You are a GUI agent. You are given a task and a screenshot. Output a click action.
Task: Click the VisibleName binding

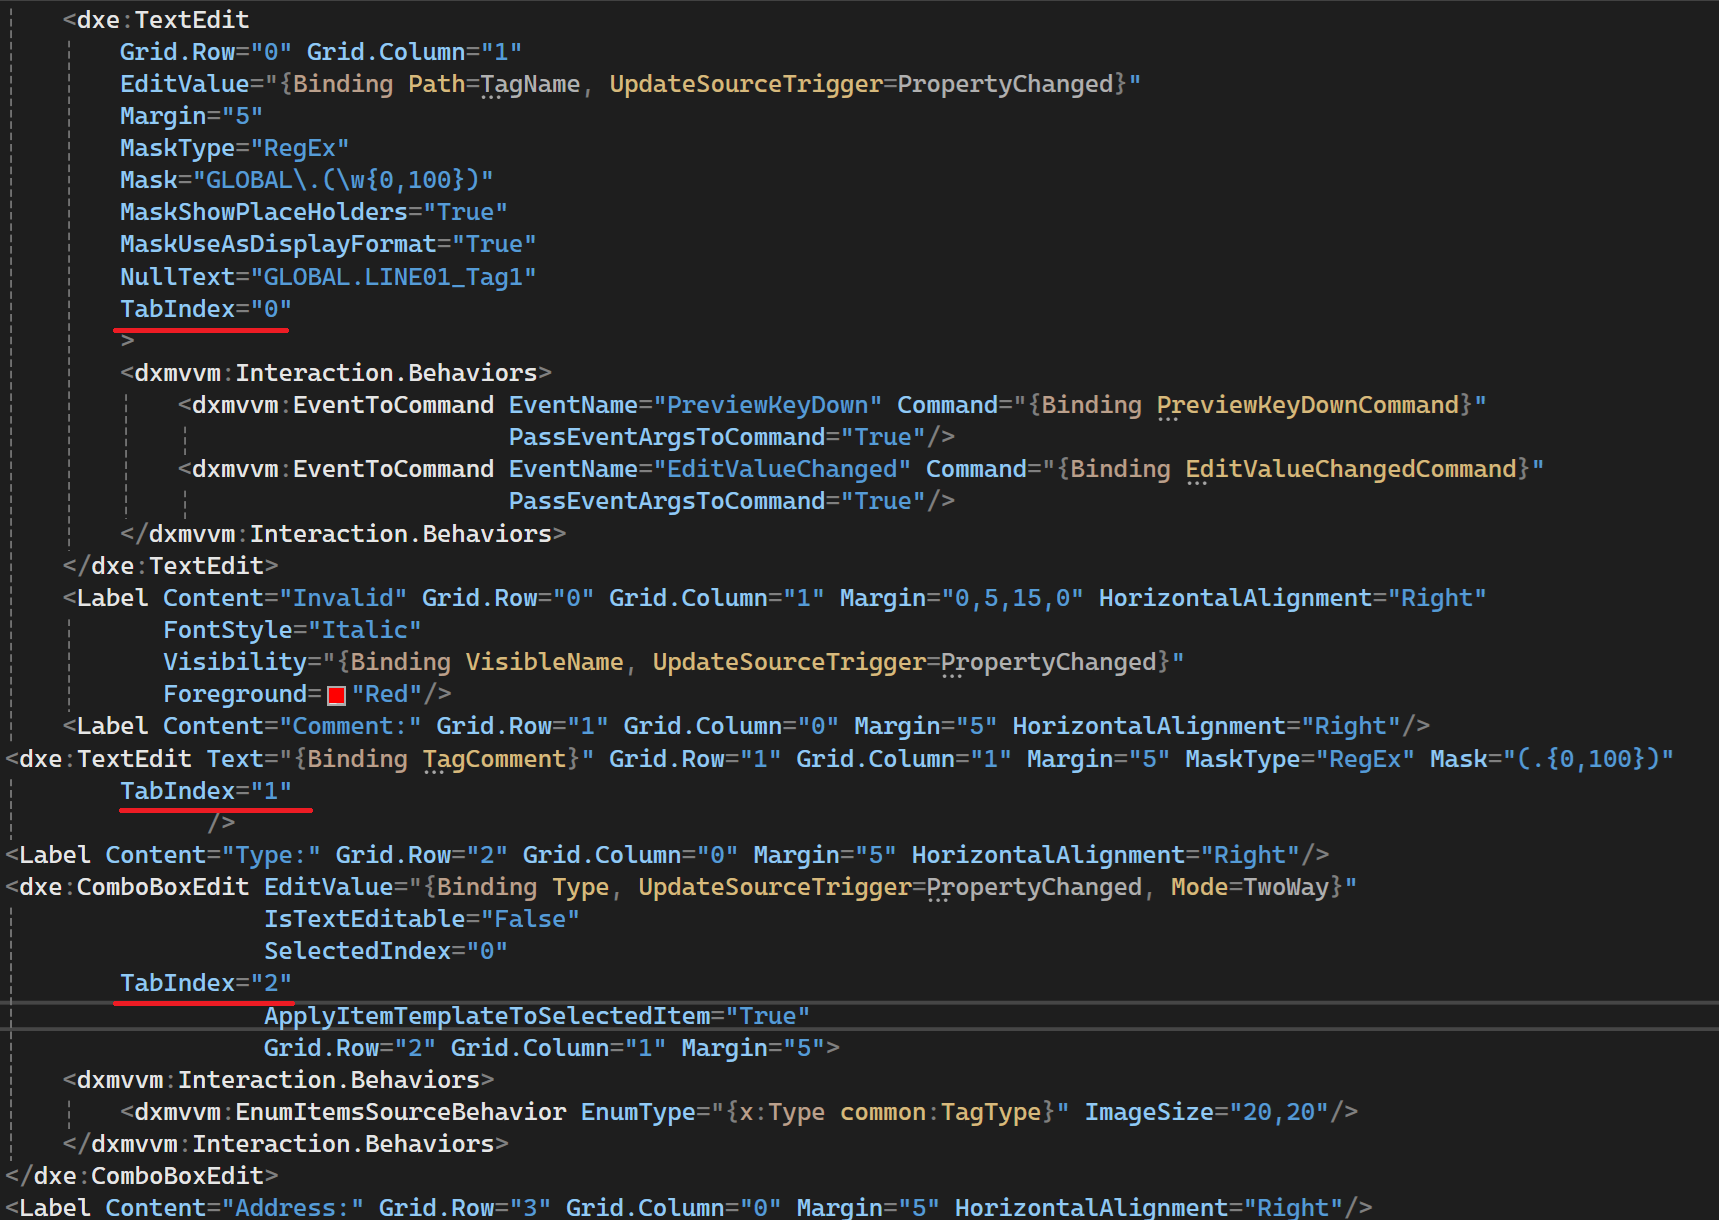[545, 662]
